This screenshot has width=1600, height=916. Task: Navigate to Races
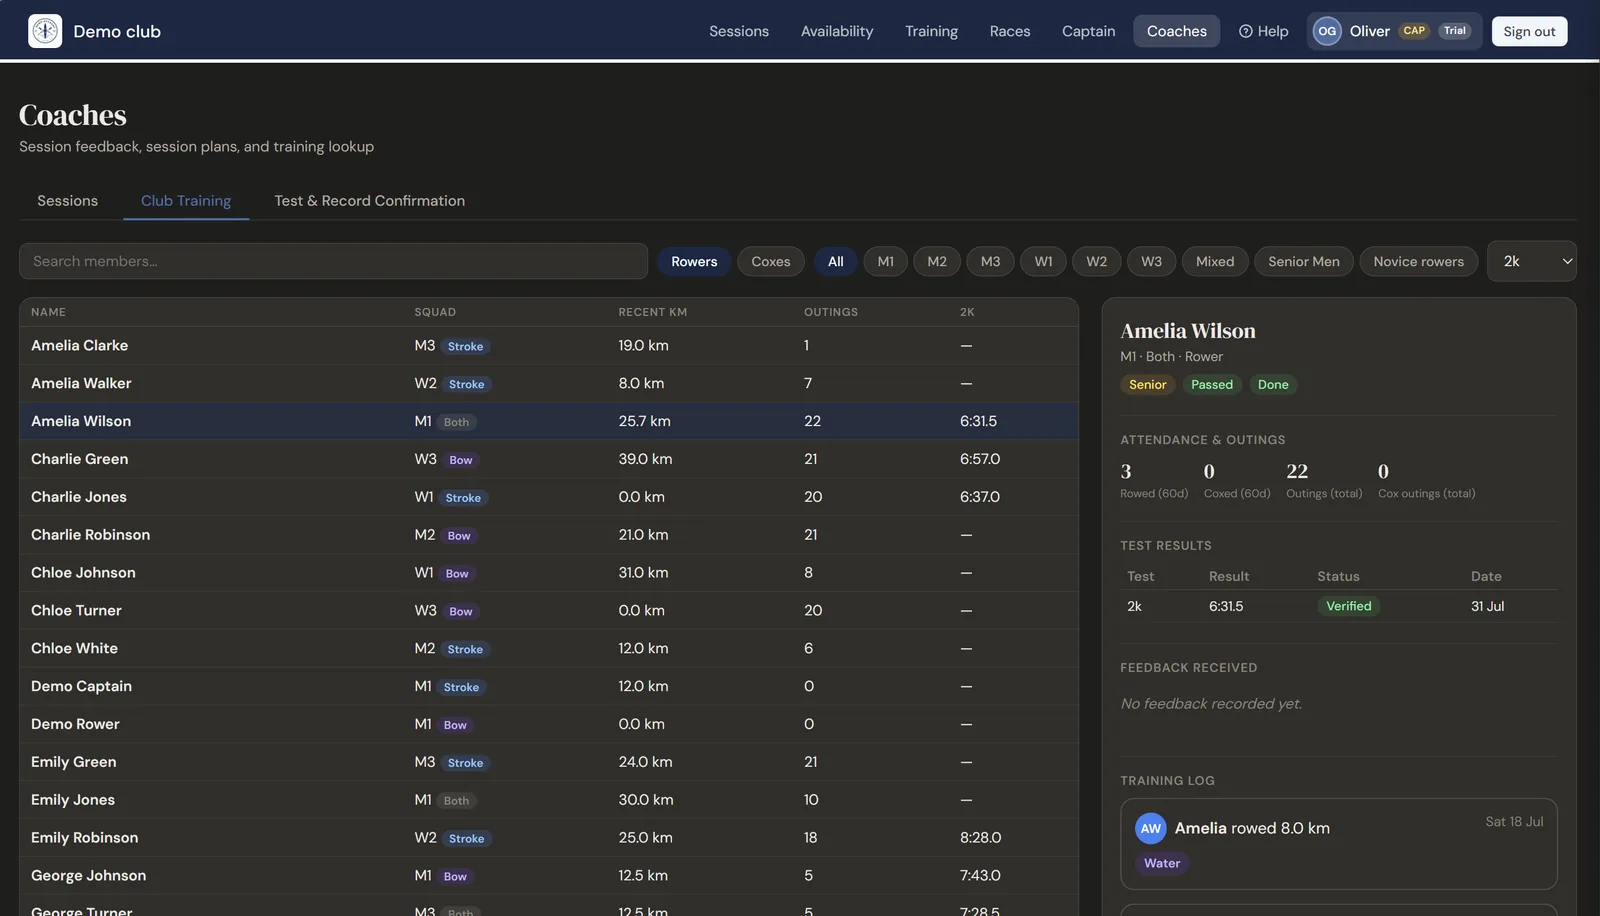(x=1010, y=31)
